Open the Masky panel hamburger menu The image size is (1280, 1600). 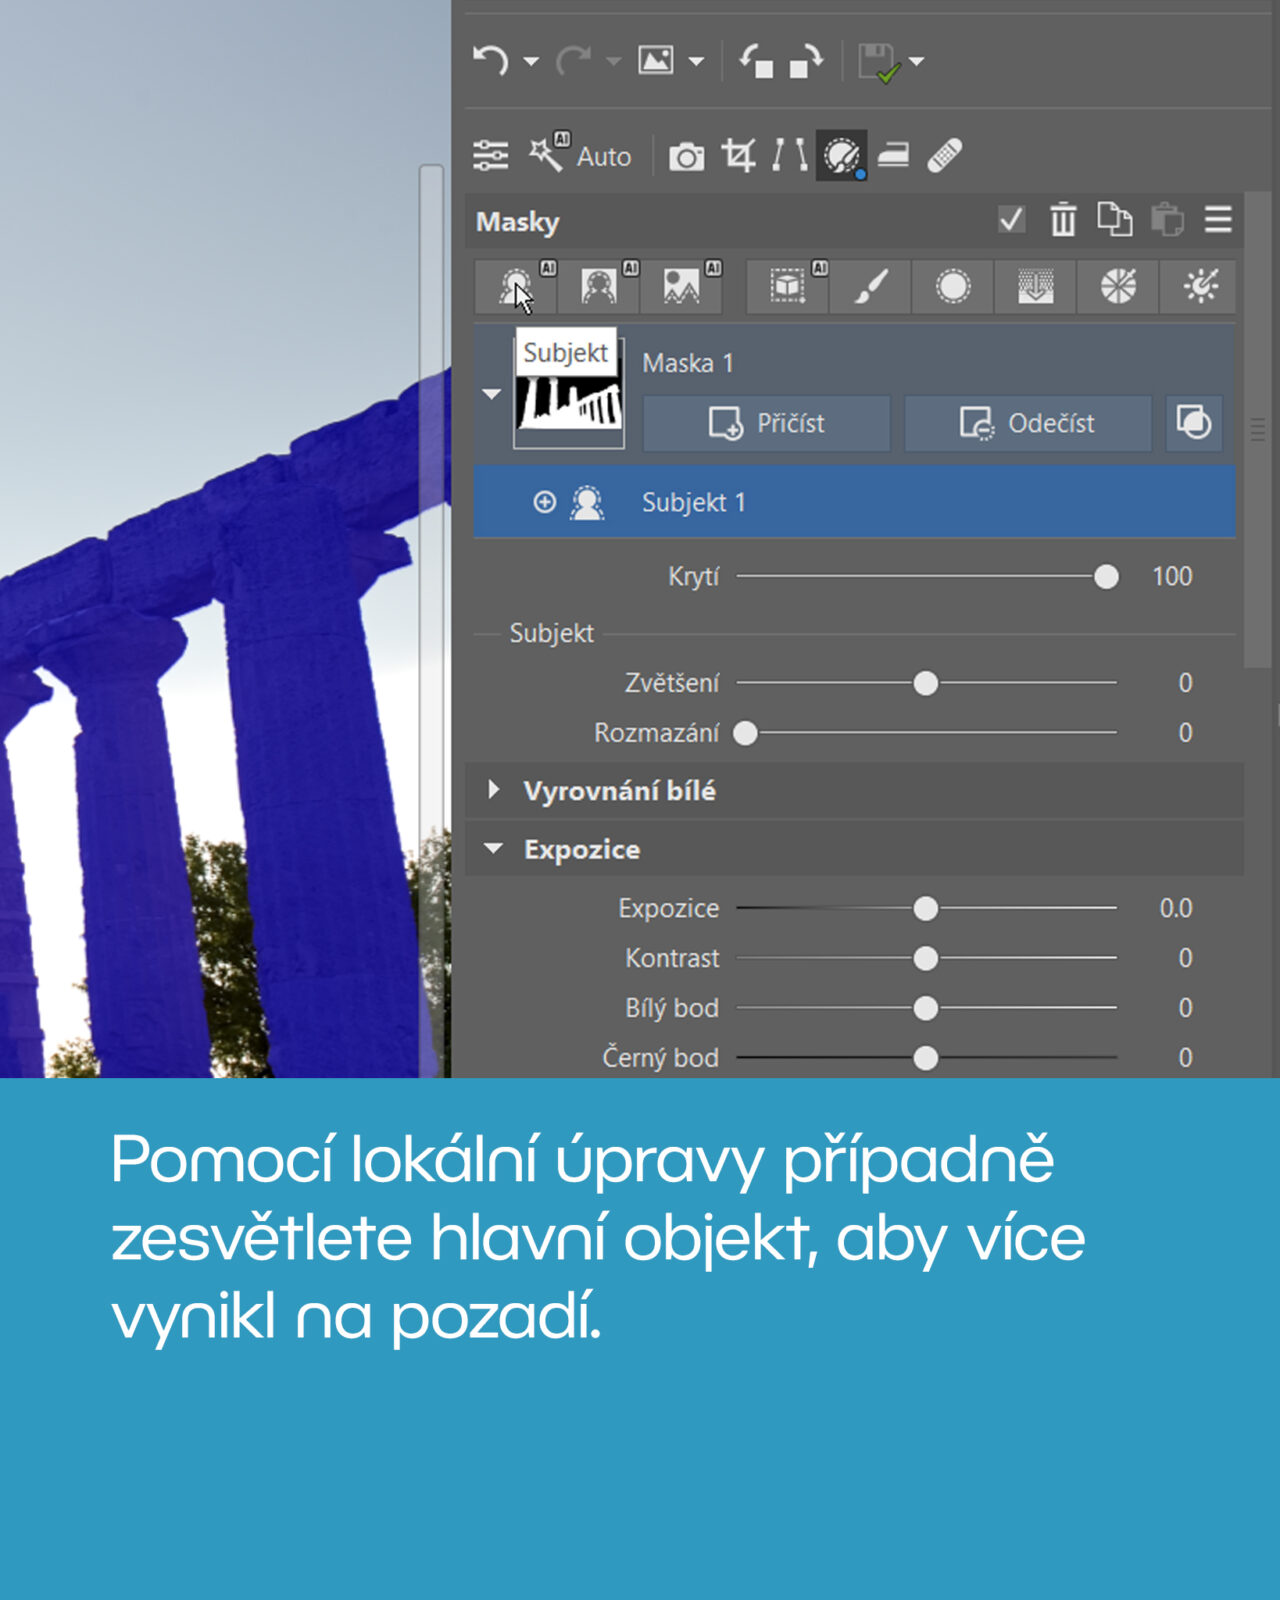(1217, 220)
